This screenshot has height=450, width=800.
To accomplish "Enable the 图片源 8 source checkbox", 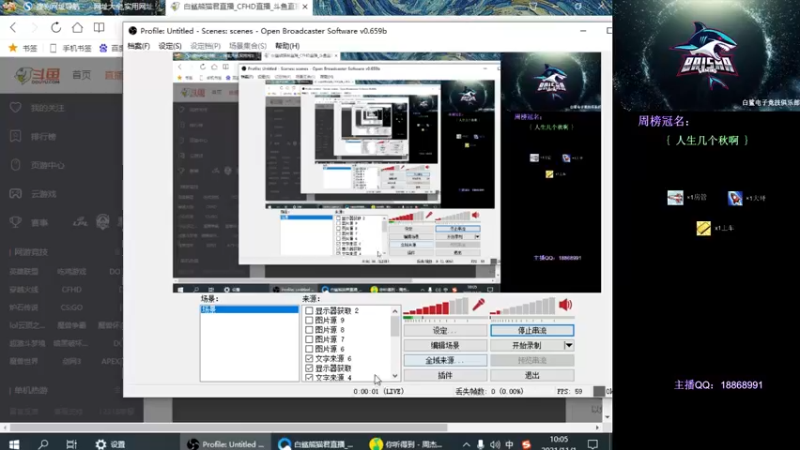I will pyautogui.click(x=309, y=330).
